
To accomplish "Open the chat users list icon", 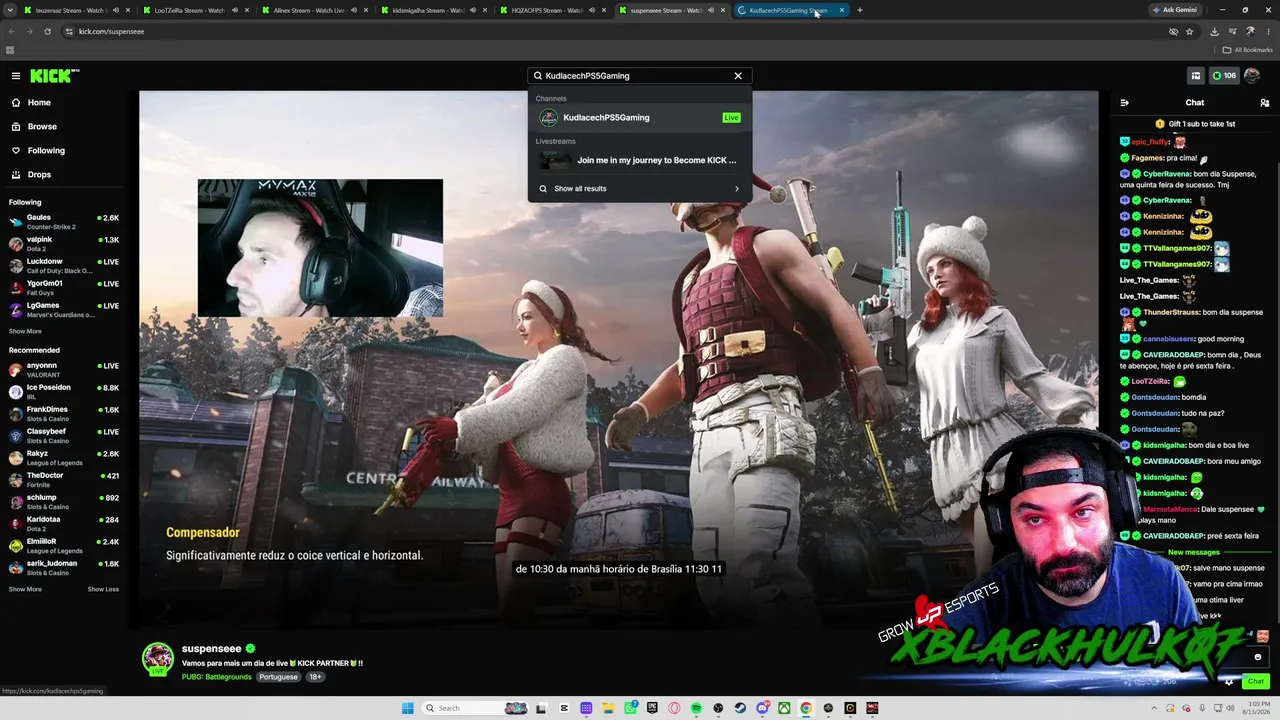I will point(1264,103).
